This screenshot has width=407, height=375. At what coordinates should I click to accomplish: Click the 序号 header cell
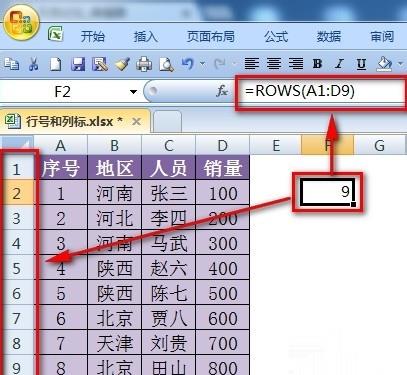point(60,168)
